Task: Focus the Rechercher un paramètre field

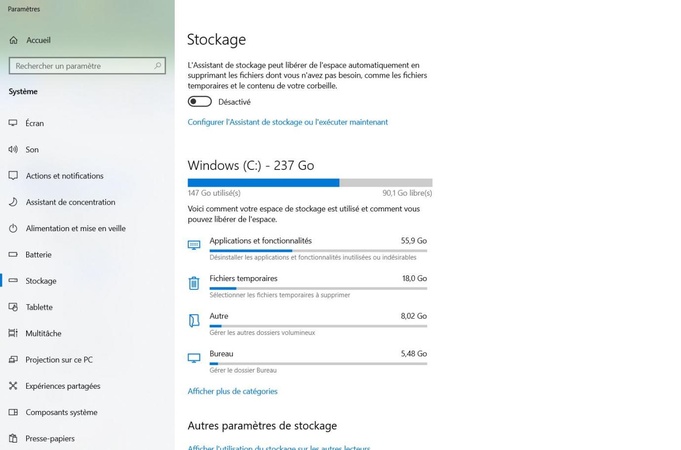Action: [80, 66]
